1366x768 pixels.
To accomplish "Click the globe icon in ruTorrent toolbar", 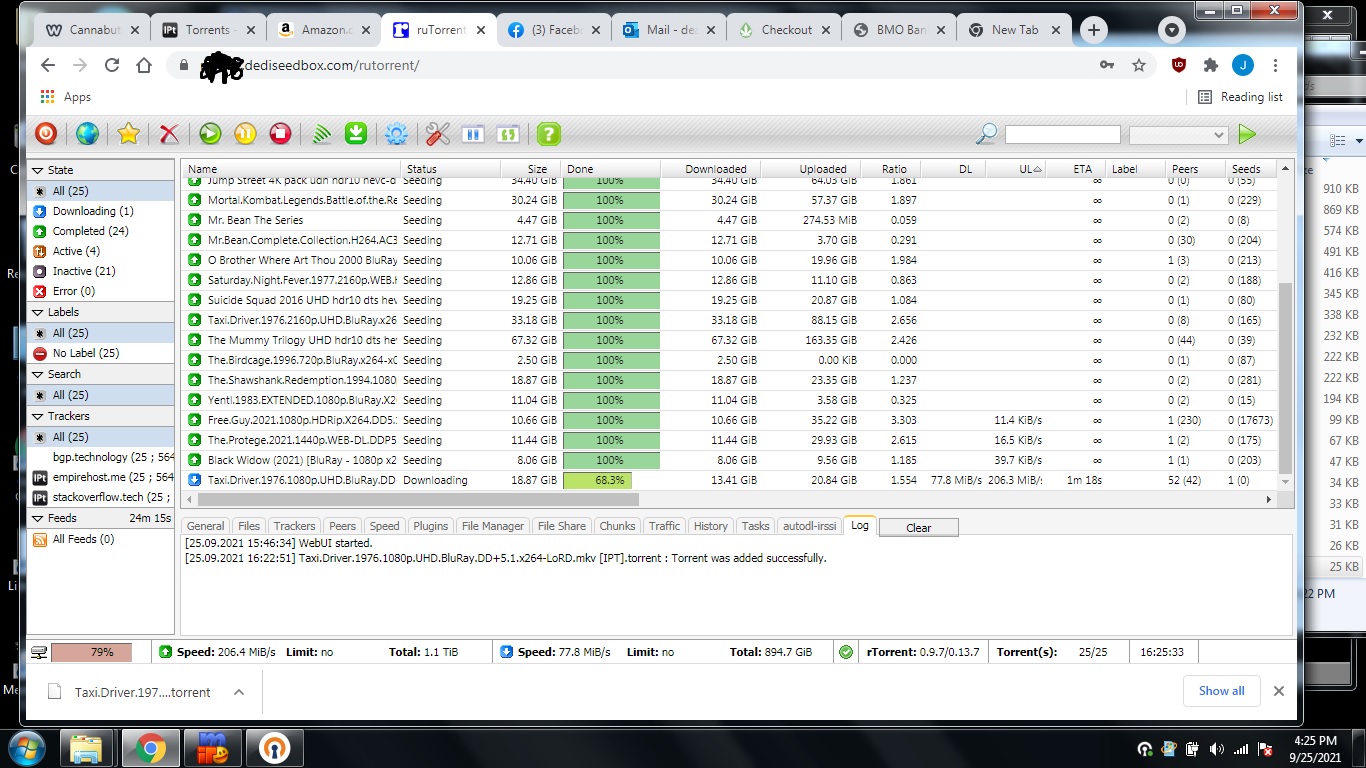I will 87,134.
